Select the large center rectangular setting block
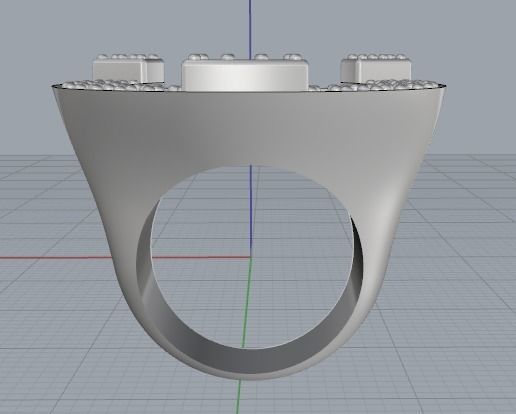 click(x=245, y=76)
